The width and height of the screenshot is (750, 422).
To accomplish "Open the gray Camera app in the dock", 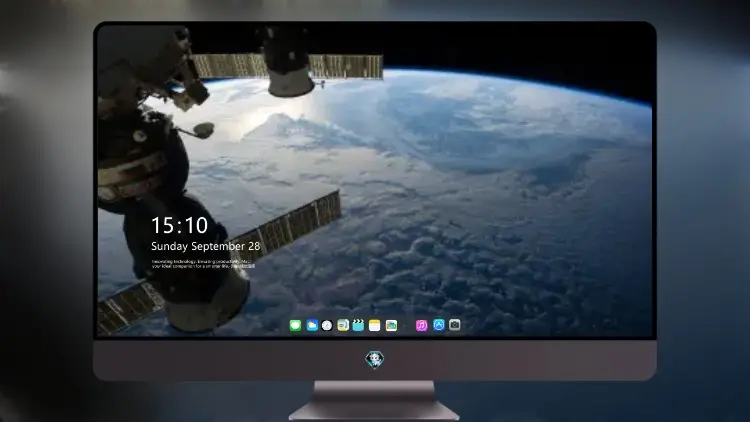I will (x=455, y=325).
